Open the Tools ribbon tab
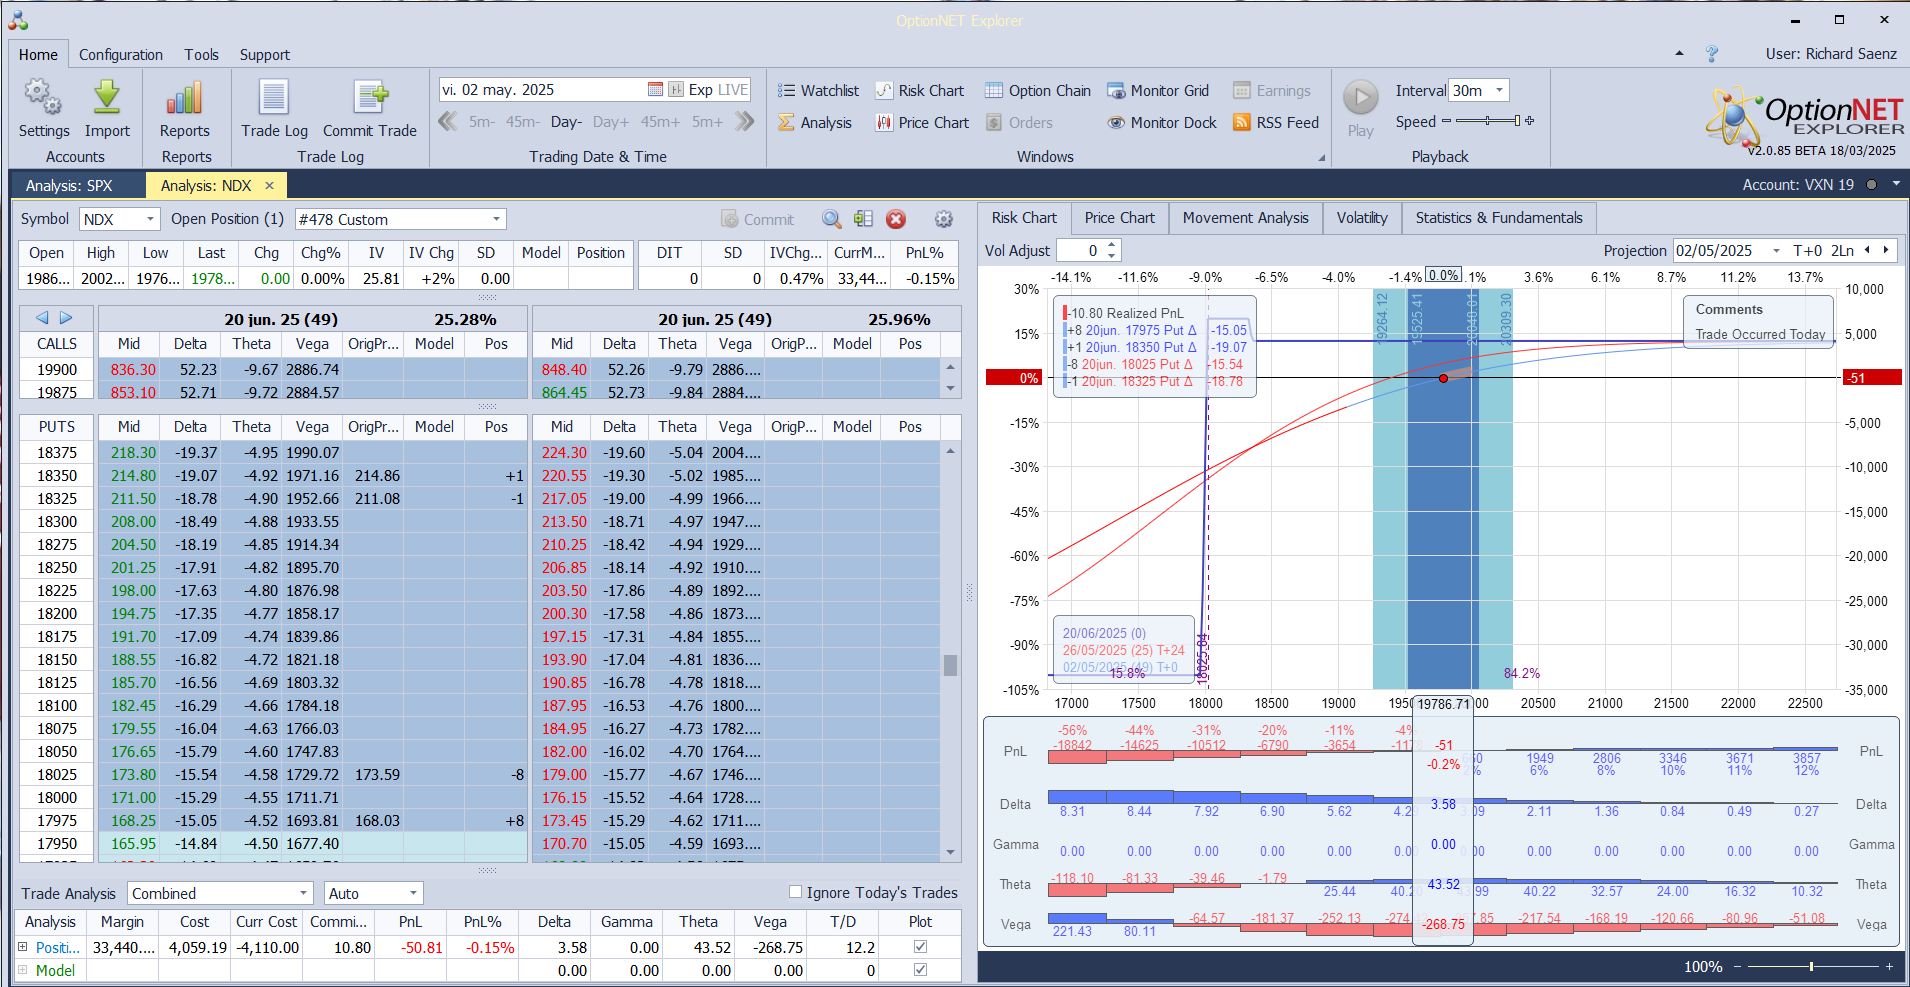Image resolution: width=1910 pixels, height=987 pixels. (x=201, y=55)
